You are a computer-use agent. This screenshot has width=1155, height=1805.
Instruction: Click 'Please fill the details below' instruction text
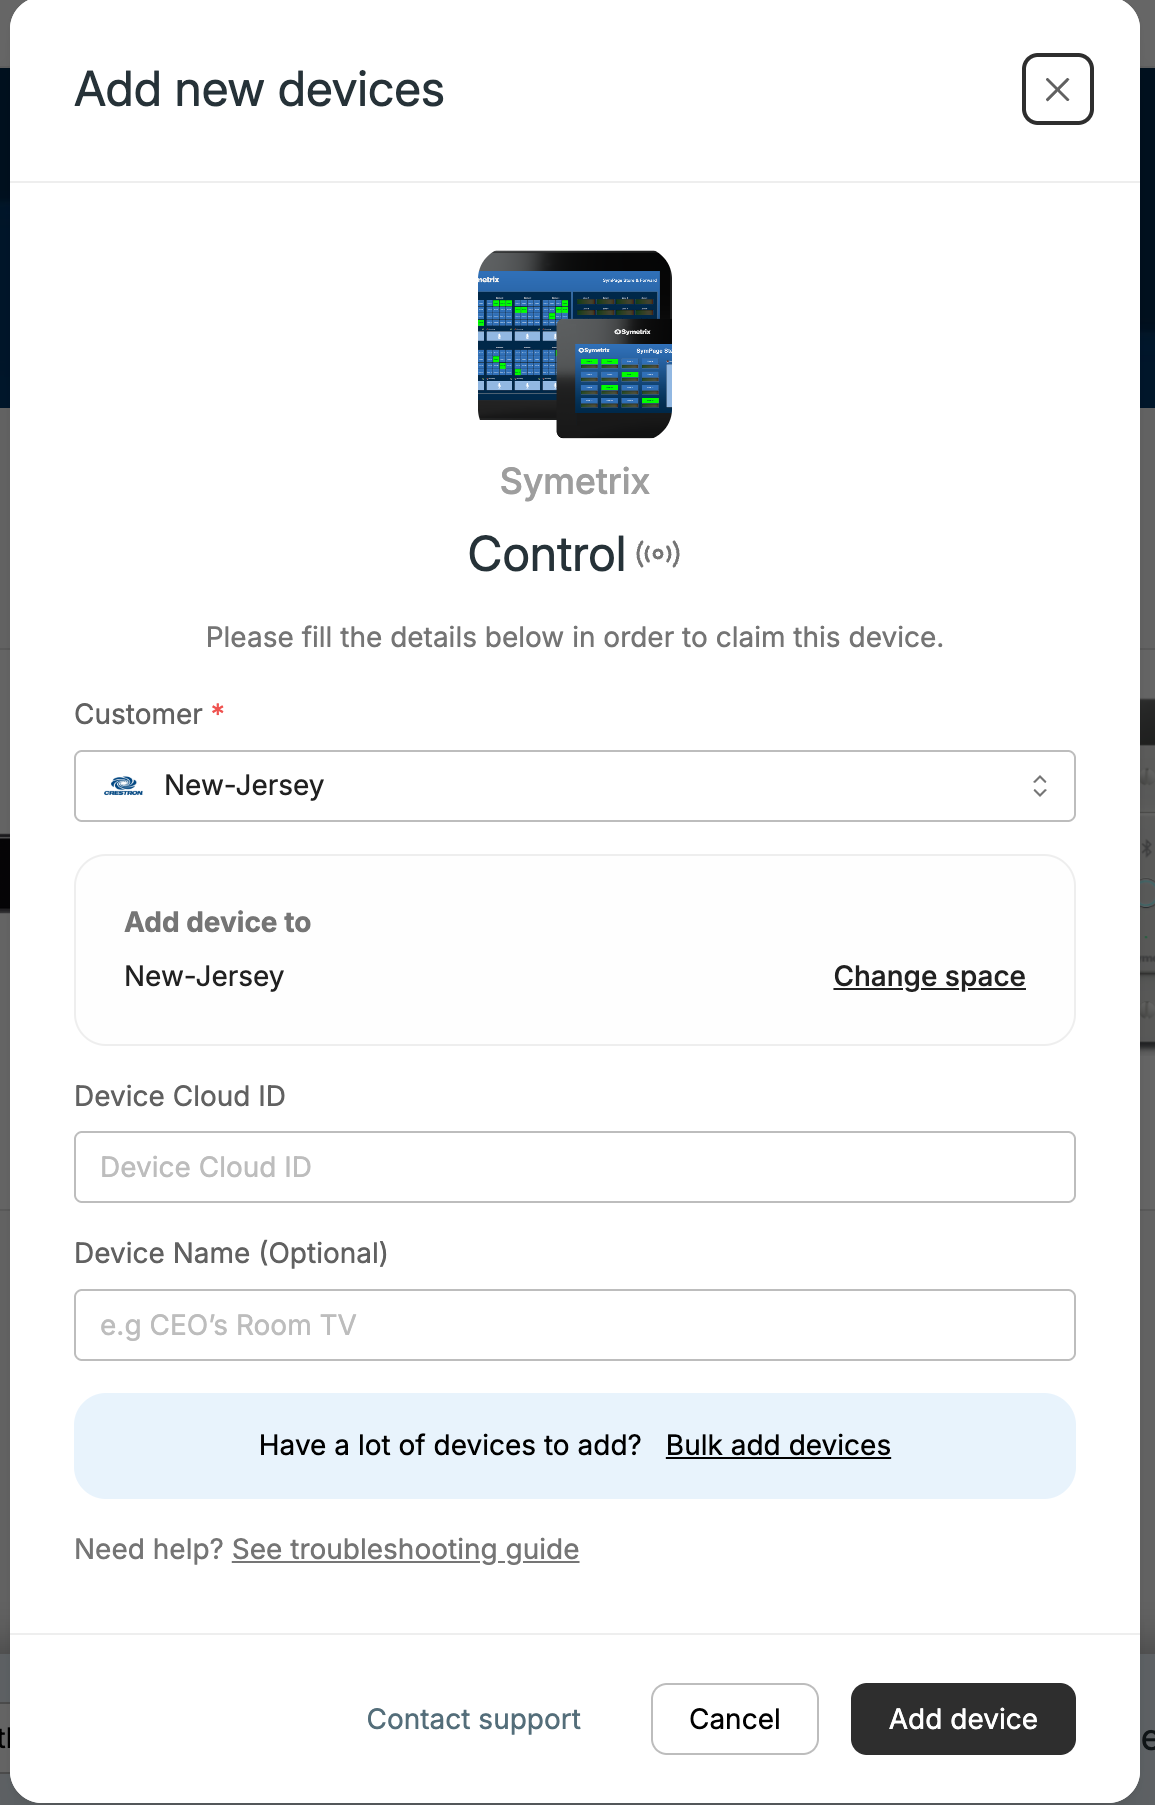(x=575, y=637)
